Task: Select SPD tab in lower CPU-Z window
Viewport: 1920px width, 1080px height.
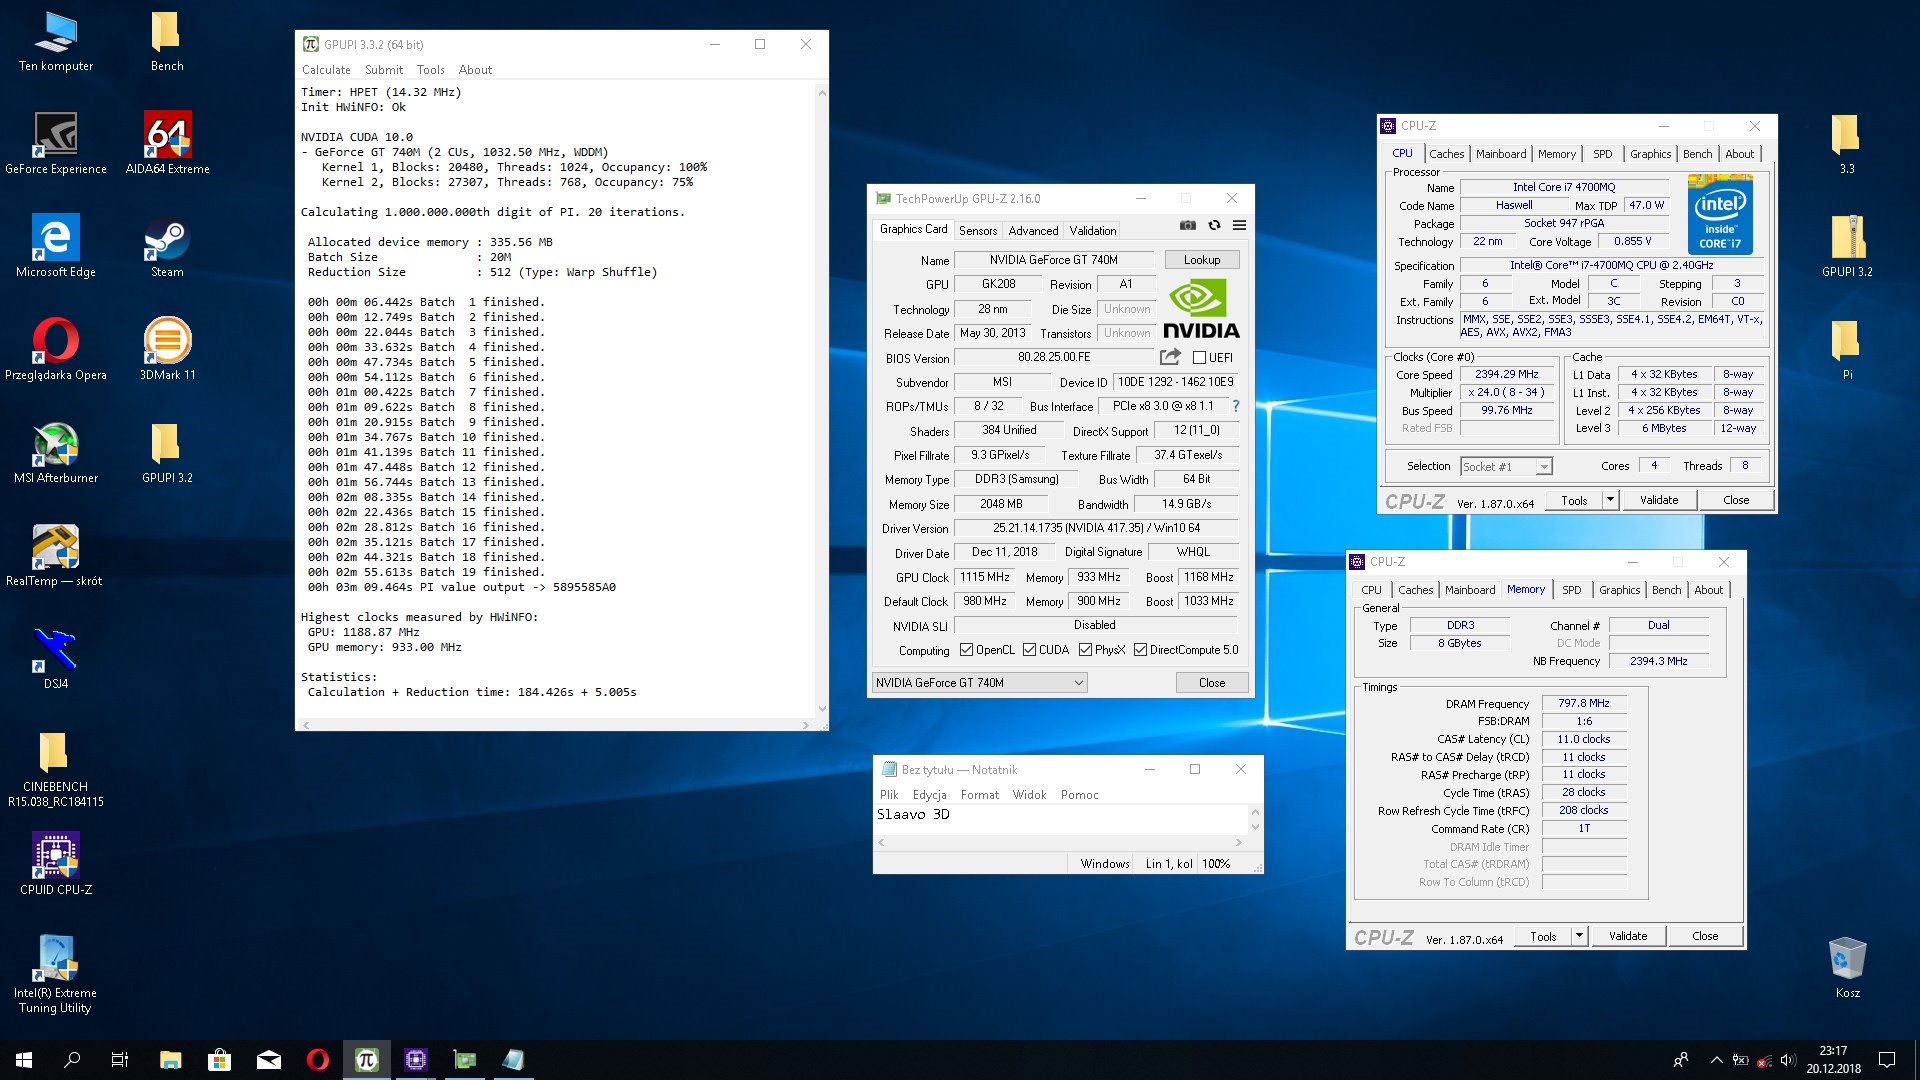Action: pyautogui.click(x=1572, y=590)
